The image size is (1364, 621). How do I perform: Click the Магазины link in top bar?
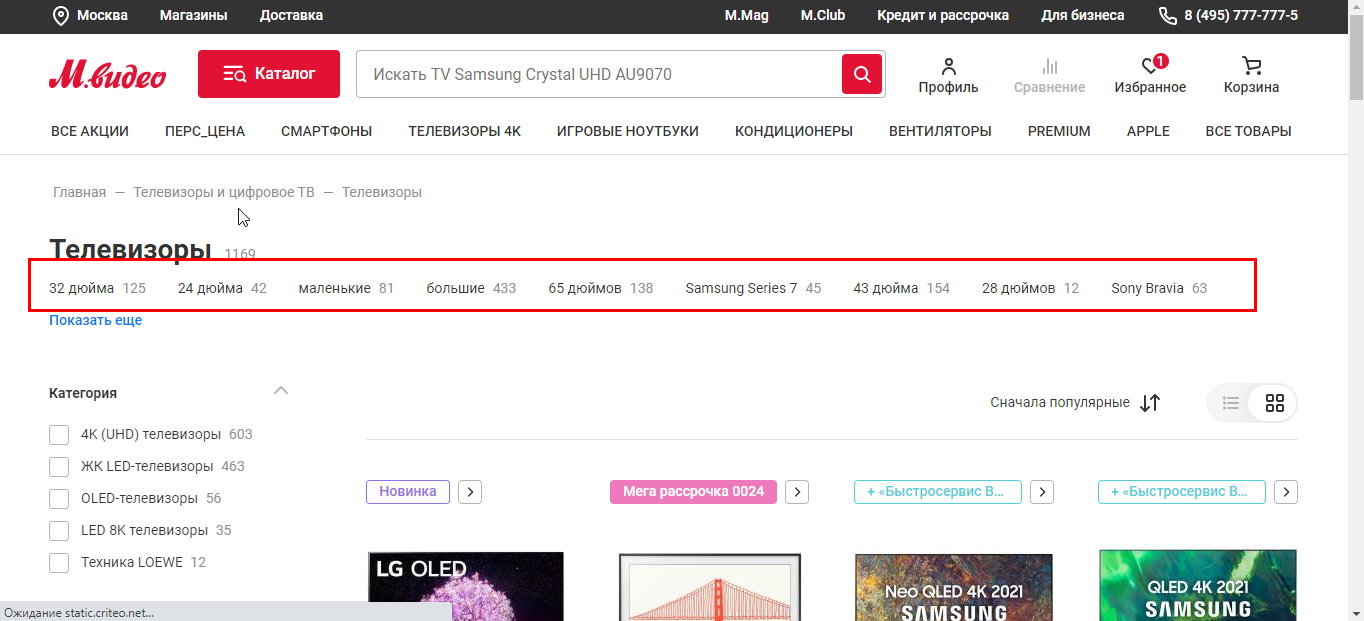194,15
